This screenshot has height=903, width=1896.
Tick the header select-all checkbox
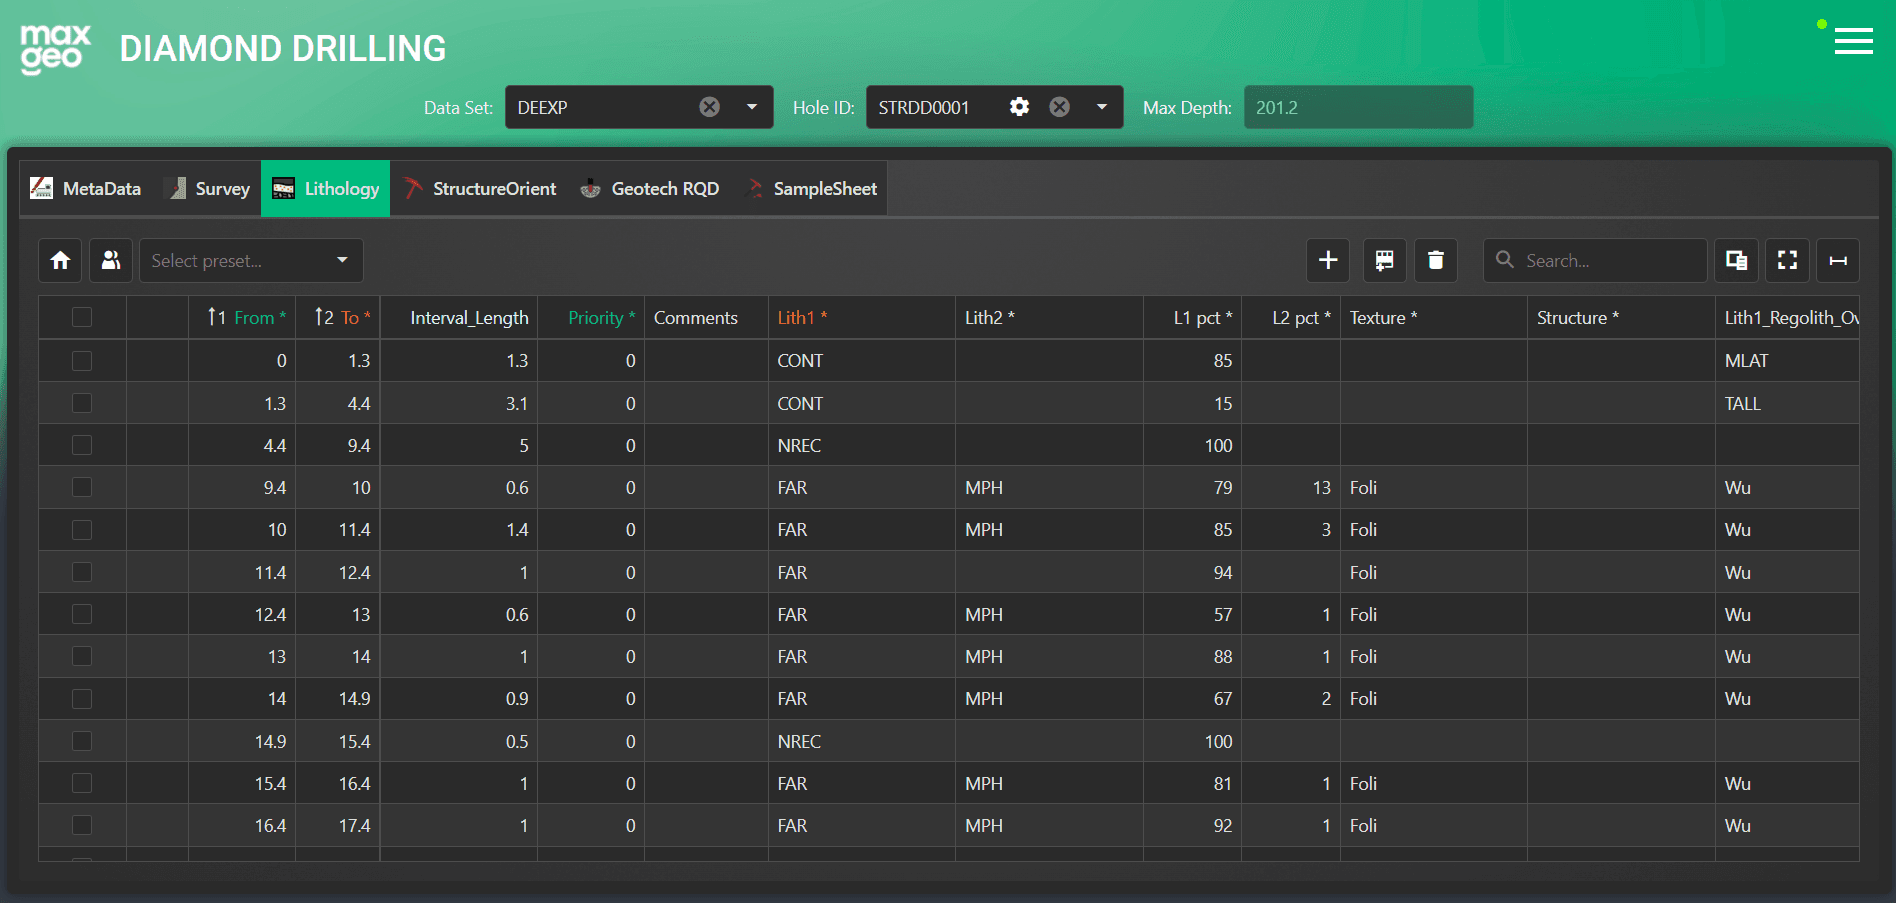pyautogui.click(x=82, y=317)
